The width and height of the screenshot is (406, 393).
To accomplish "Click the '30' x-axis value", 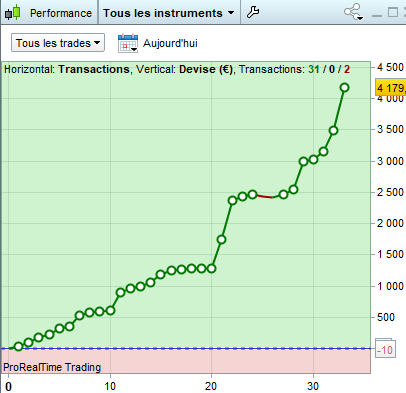I will (313, 386).
